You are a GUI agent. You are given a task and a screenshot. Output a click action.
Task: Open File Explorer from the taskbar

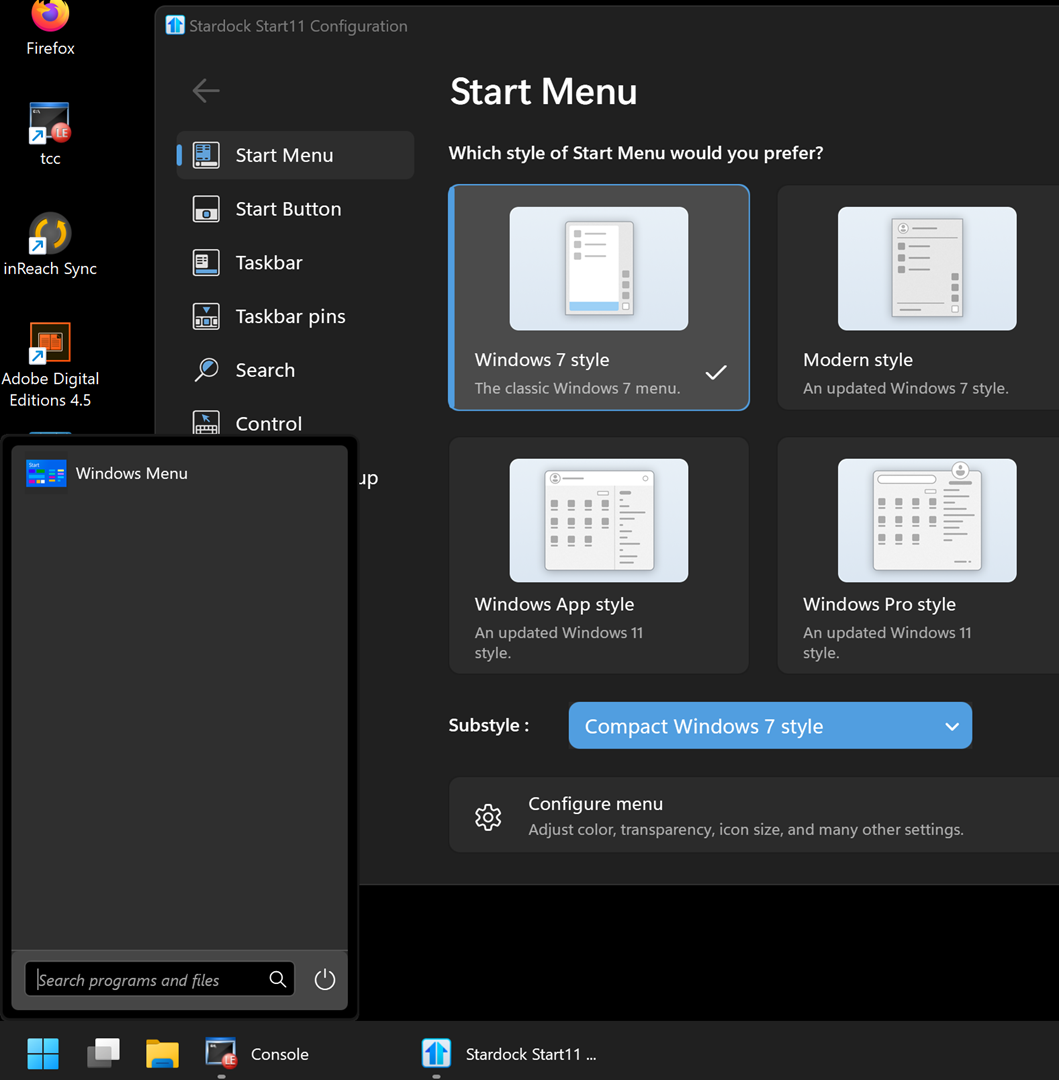click(162, 1052)
